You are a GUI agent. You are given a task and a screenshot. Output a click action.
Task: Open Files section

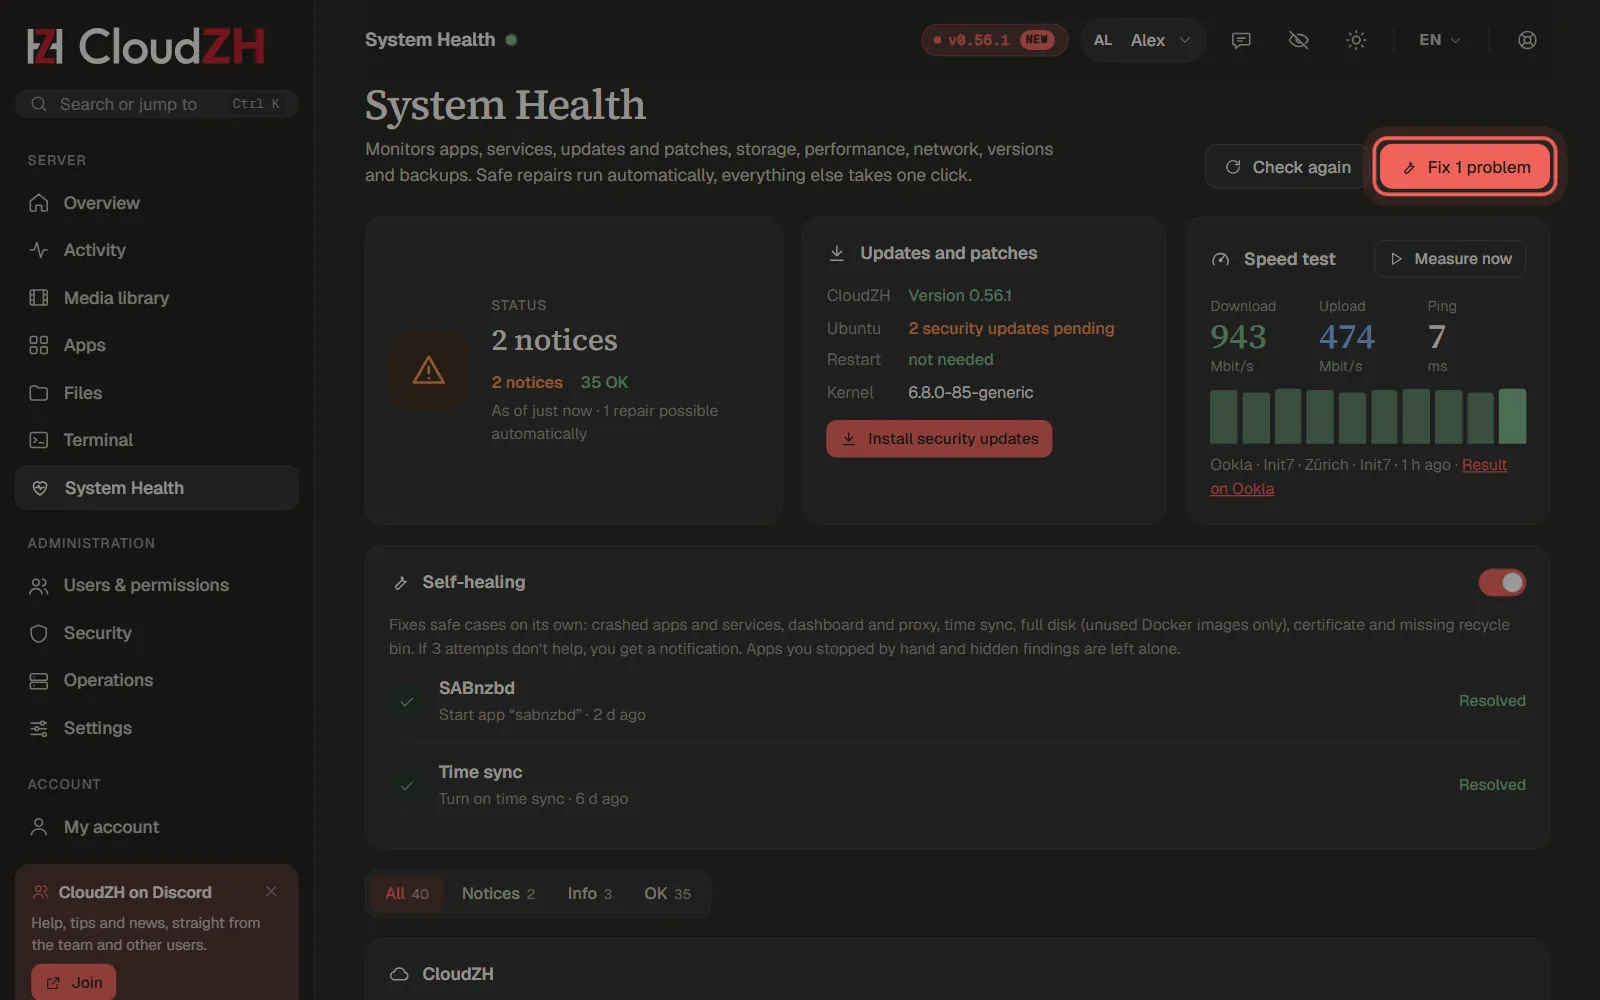pyautogui.click(x=157, y=393)
